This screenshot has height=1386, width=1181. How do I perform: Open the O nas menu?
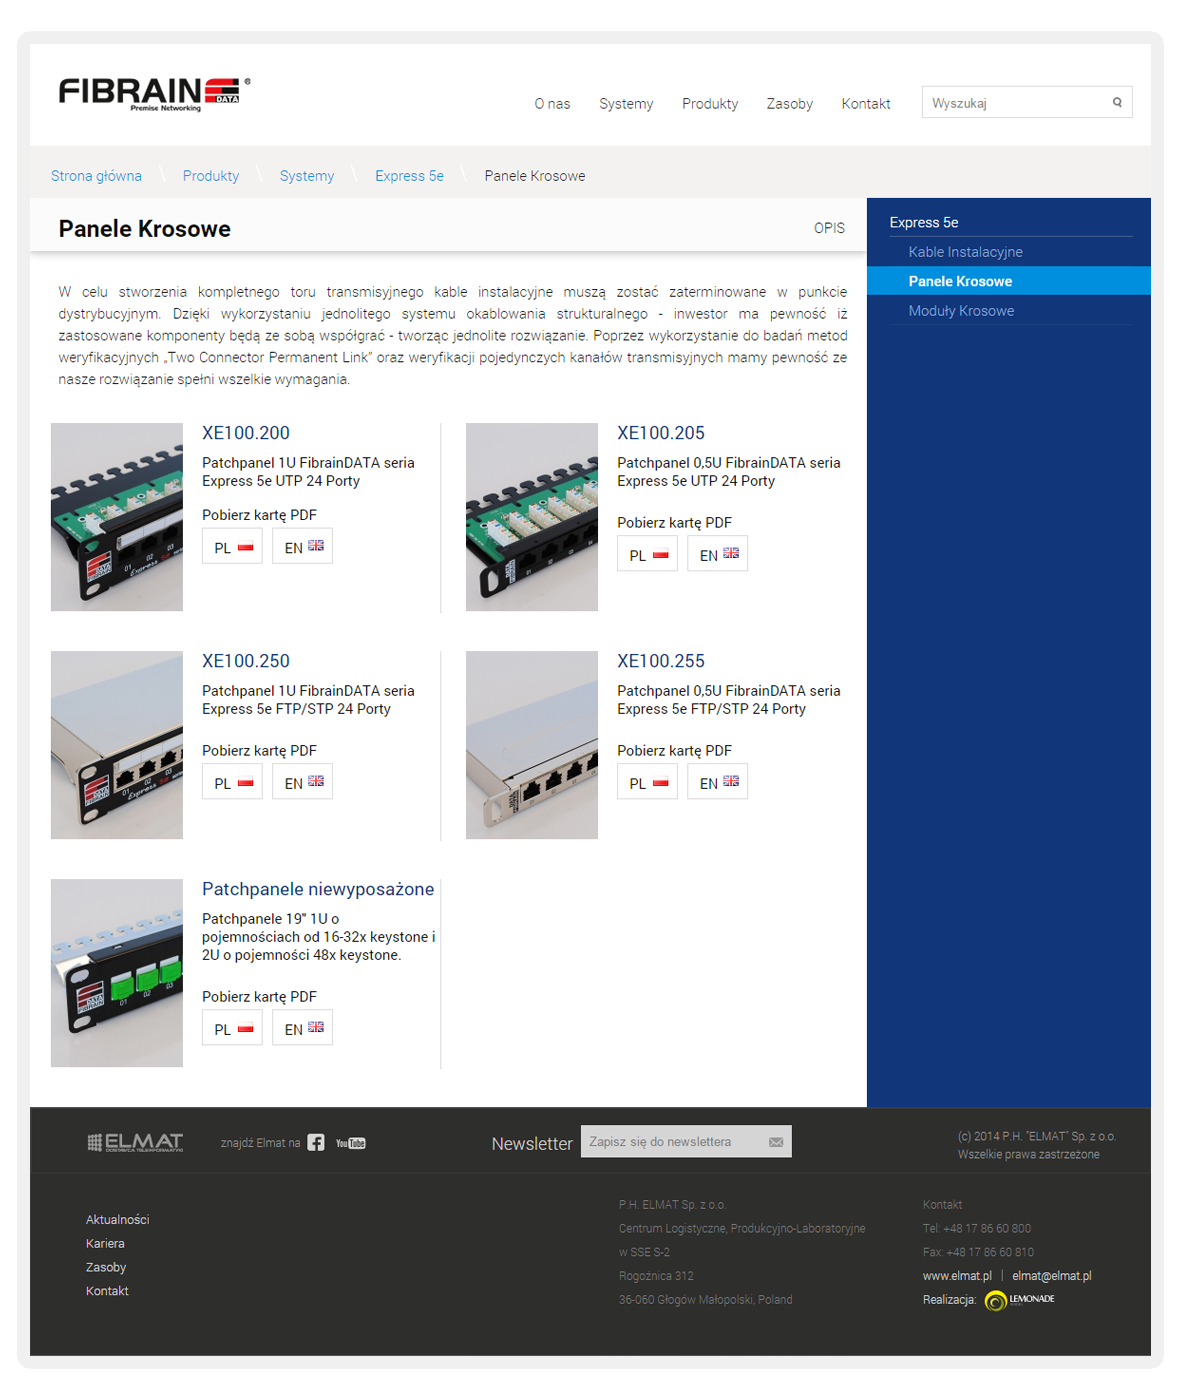click(552, 104)
